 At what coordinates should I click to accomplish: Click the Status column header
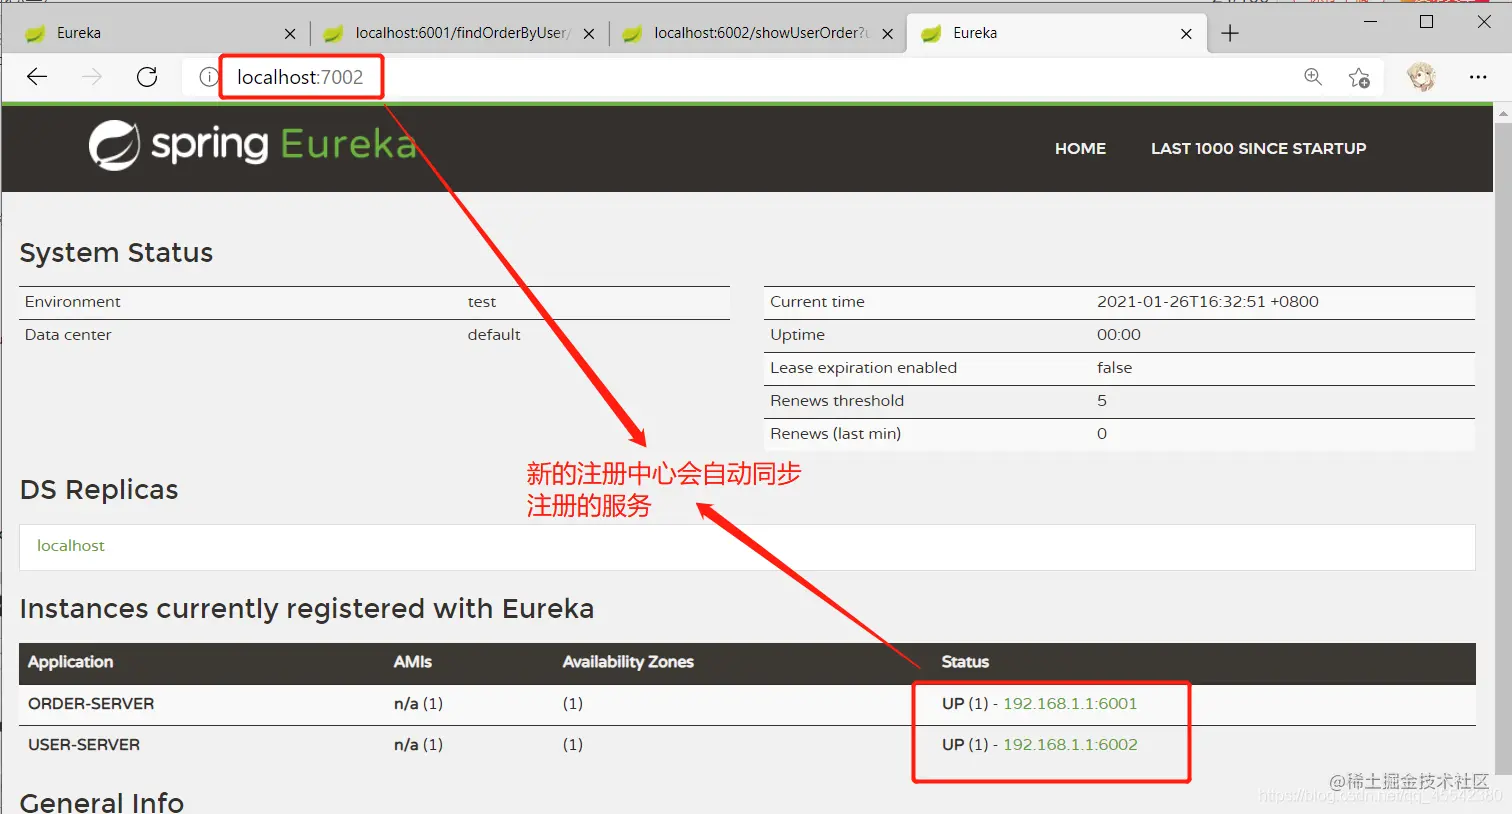click(965, 662)
